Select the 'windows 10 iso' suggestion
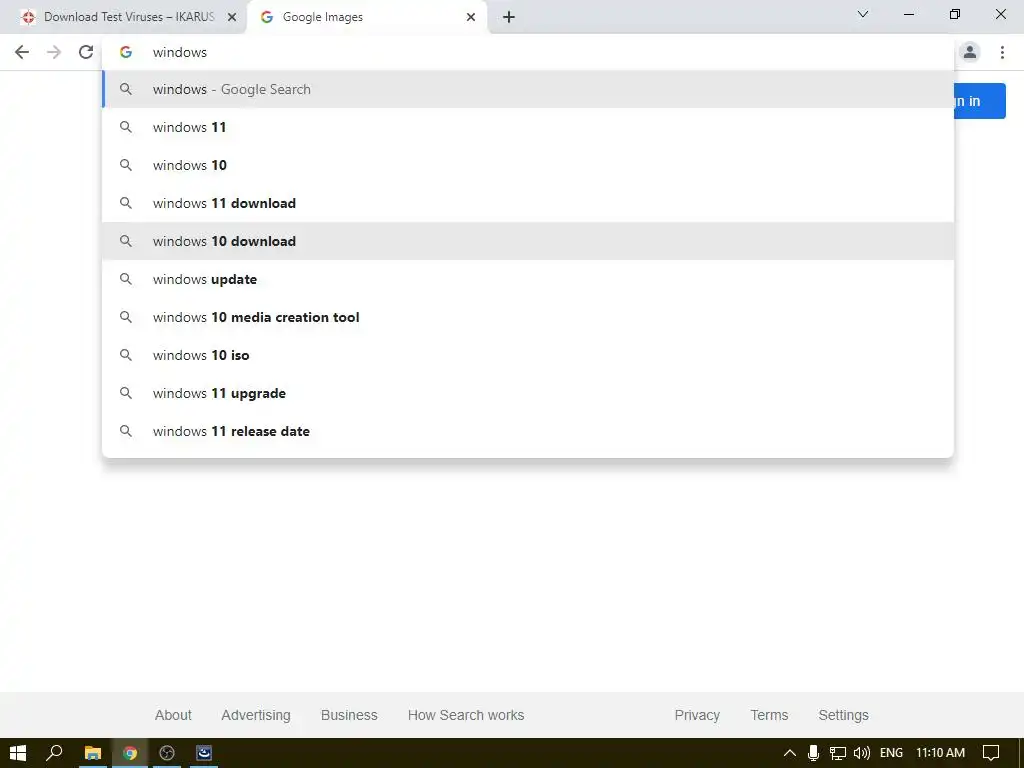The width and height of the screenshot is (1024, 768). point(528,355)
